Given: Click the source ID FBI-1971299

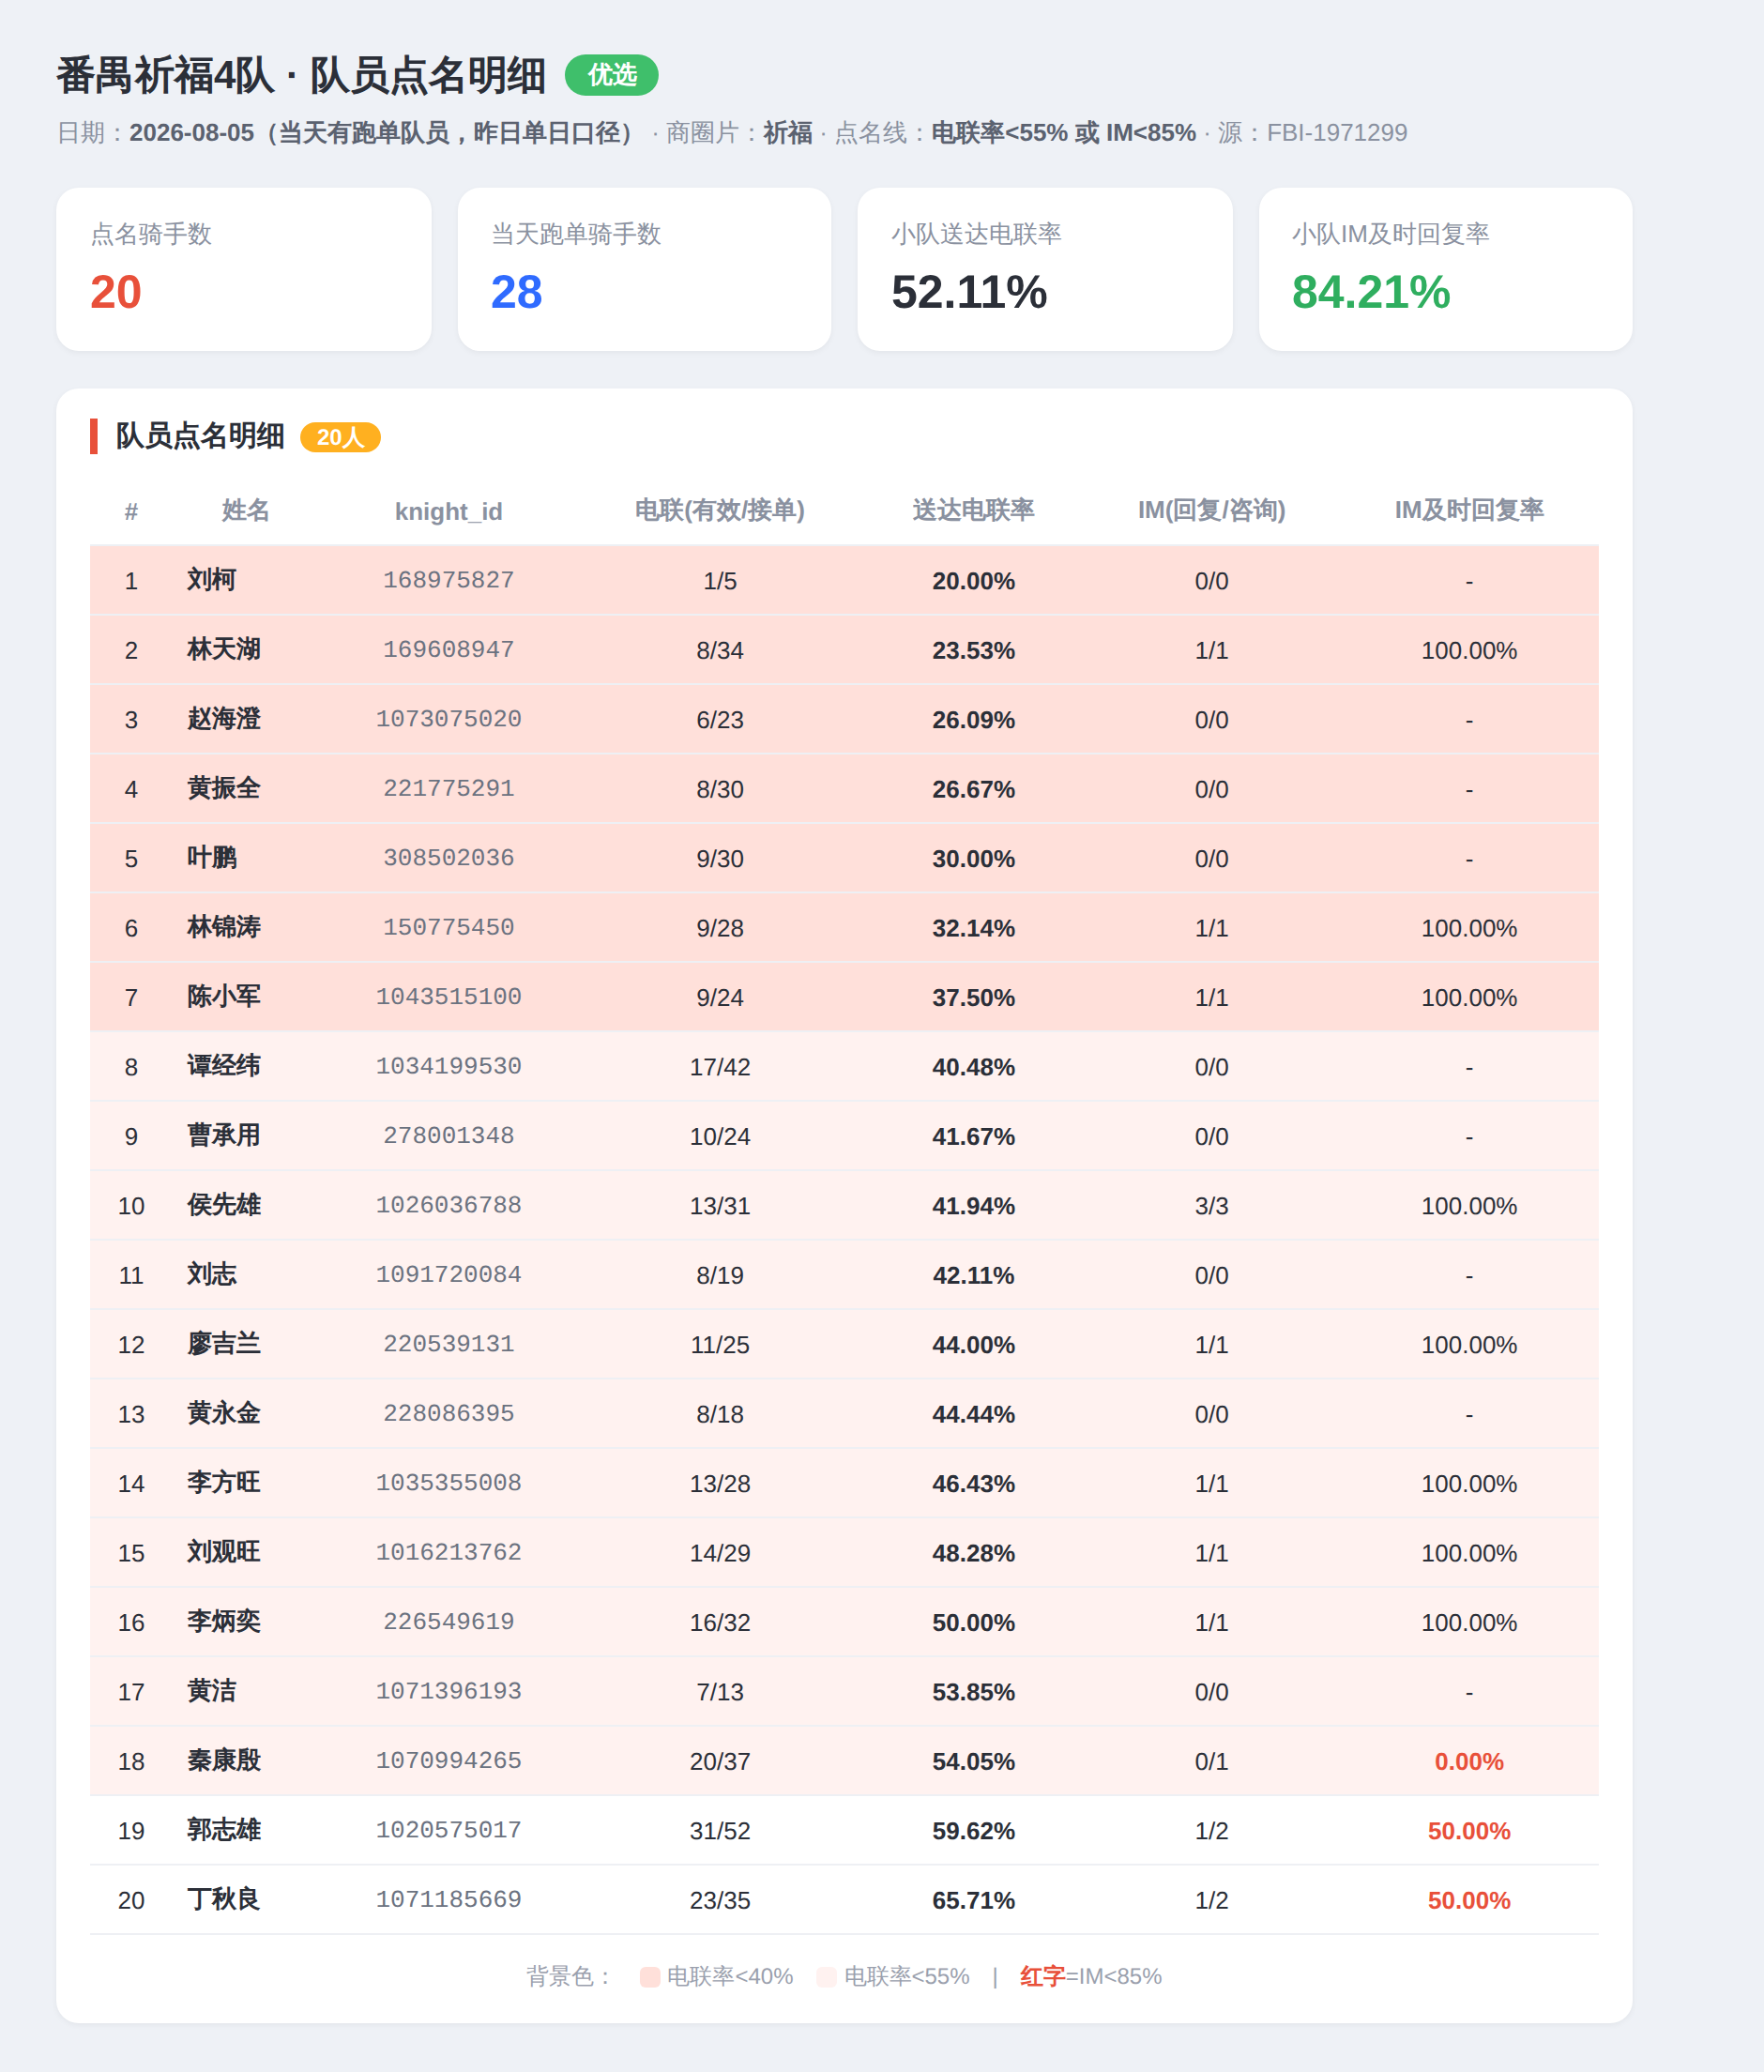Looking at the screenshot, I should tap(1337, 133).
